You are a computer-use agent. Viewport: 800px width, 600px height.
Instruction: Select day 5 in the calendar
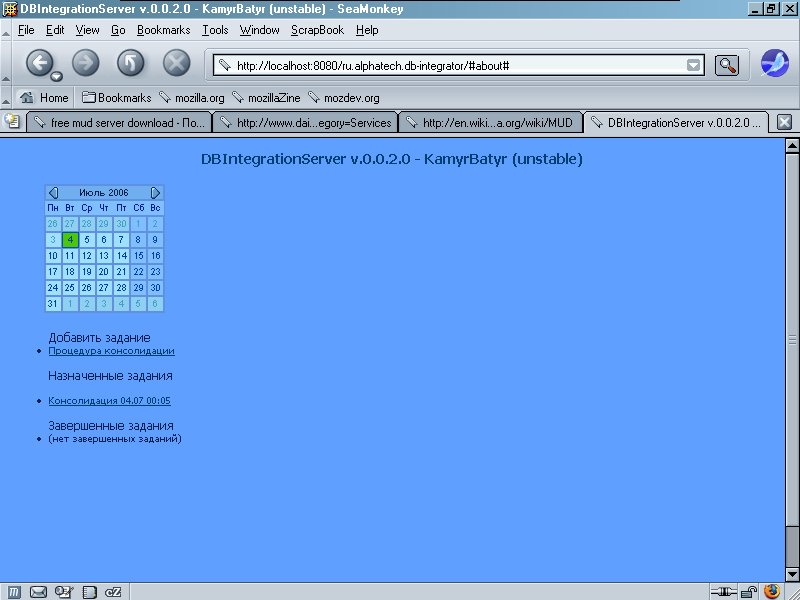pyautogui.click(x=87, y=240)
